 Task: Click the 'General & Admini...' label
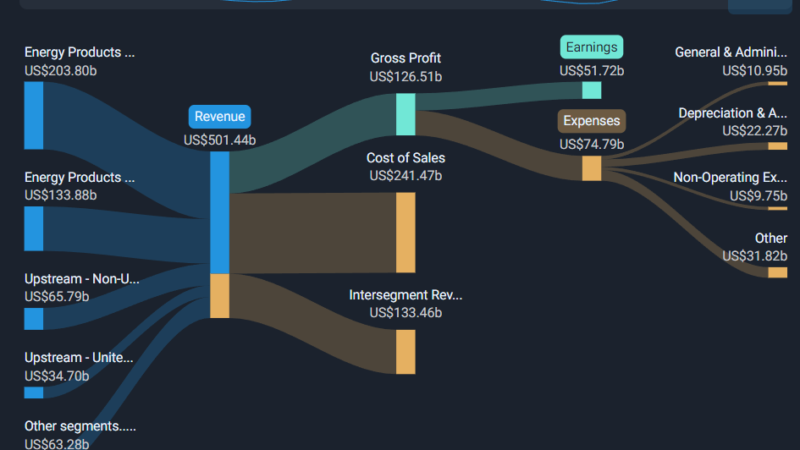tap(731, 53)
